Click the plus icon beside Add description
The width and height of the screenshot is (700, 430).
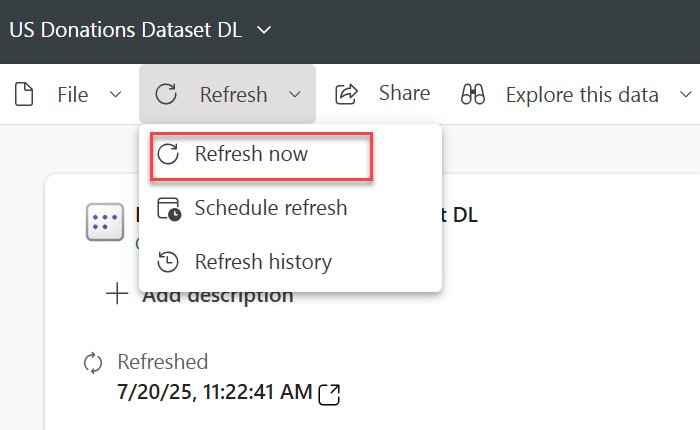pyautogui.click(x=117, y=294)
